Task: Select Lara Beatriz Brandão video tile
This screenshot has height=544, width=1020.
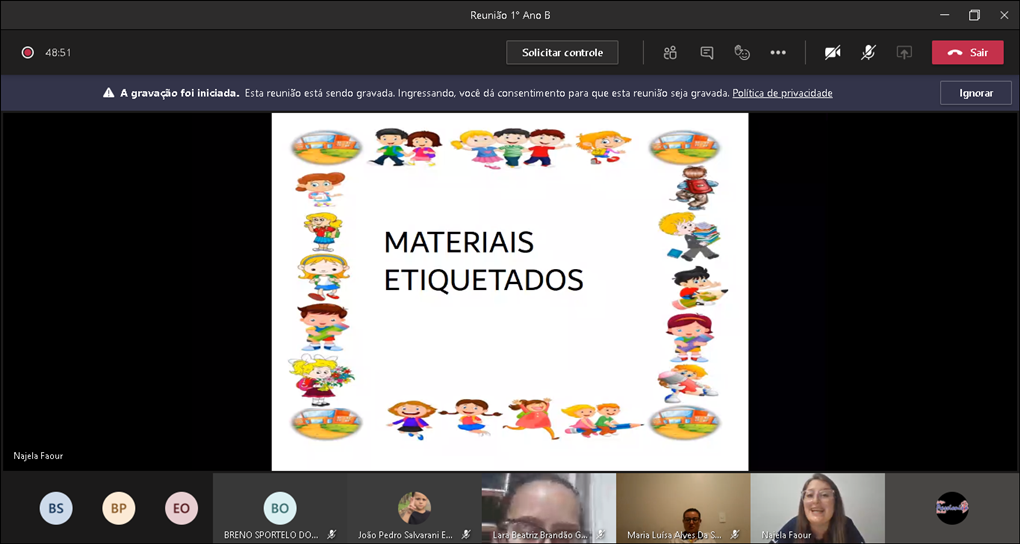Action: [x=548, y=508]
